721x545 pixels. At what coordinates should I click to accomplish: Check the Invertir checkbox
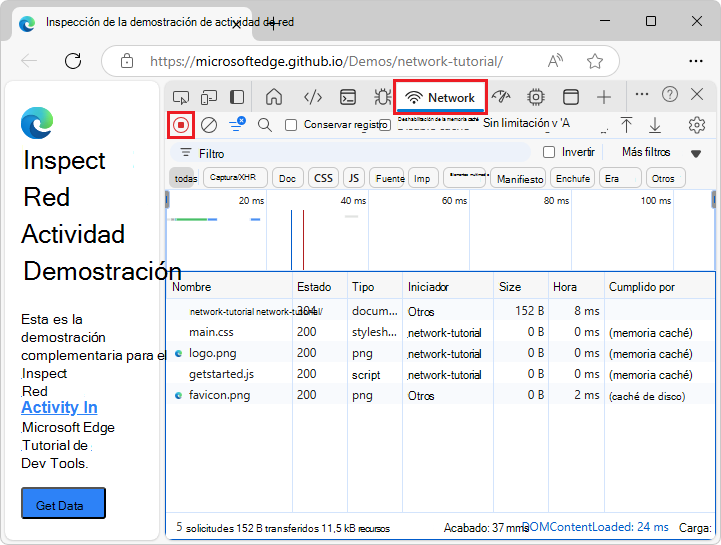click(x=548, y=152)
